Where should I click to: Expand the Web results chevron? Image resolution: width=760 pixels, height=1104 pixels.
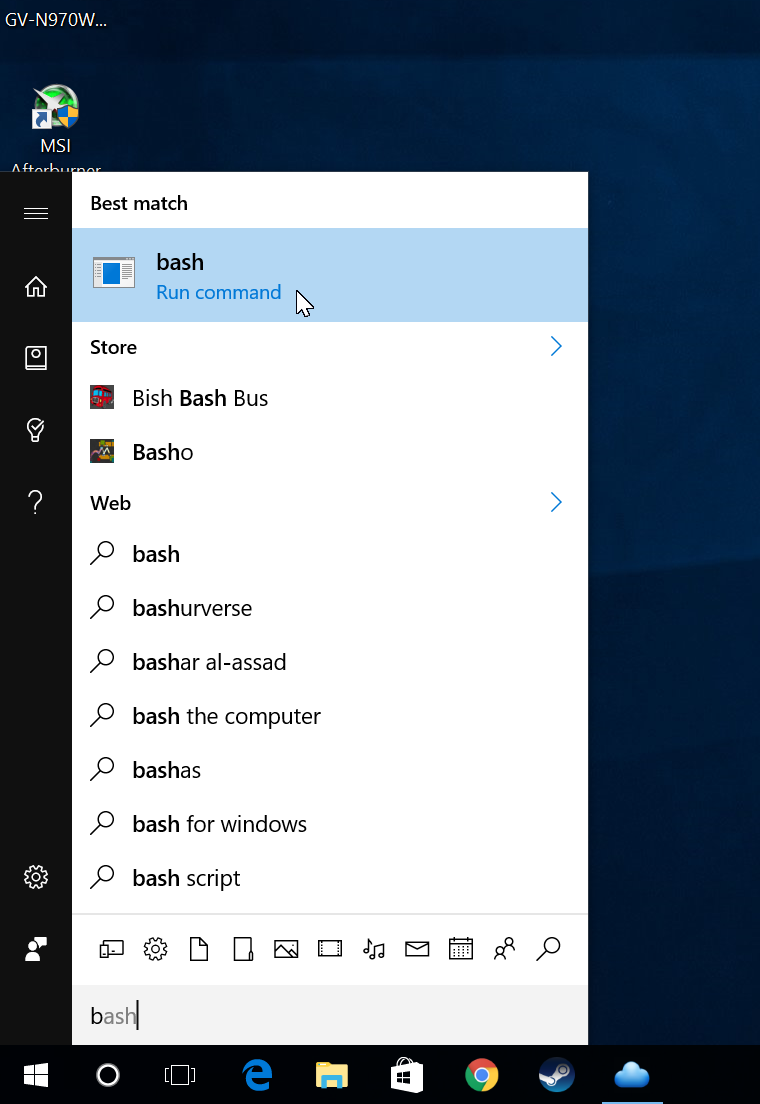point(556,503)
